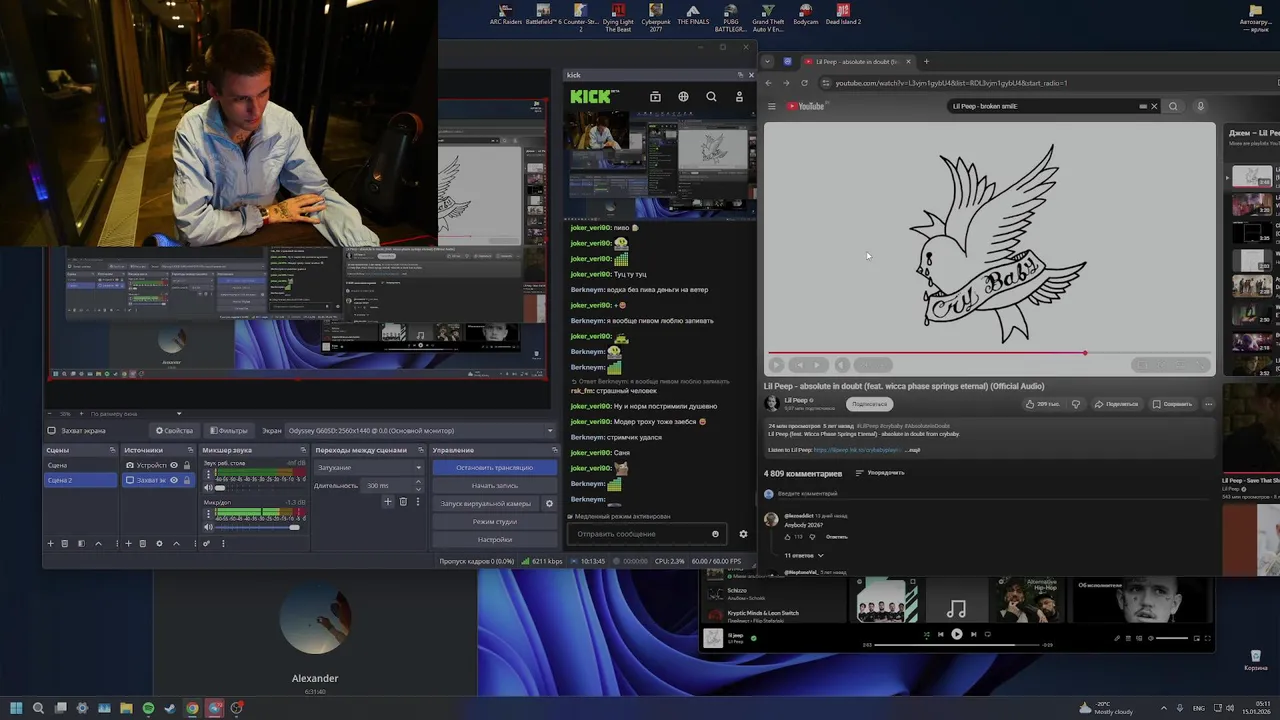Open the Упорядочить comment sort menu
This screenshot has height=720, width=1280.
click(880, 473)
